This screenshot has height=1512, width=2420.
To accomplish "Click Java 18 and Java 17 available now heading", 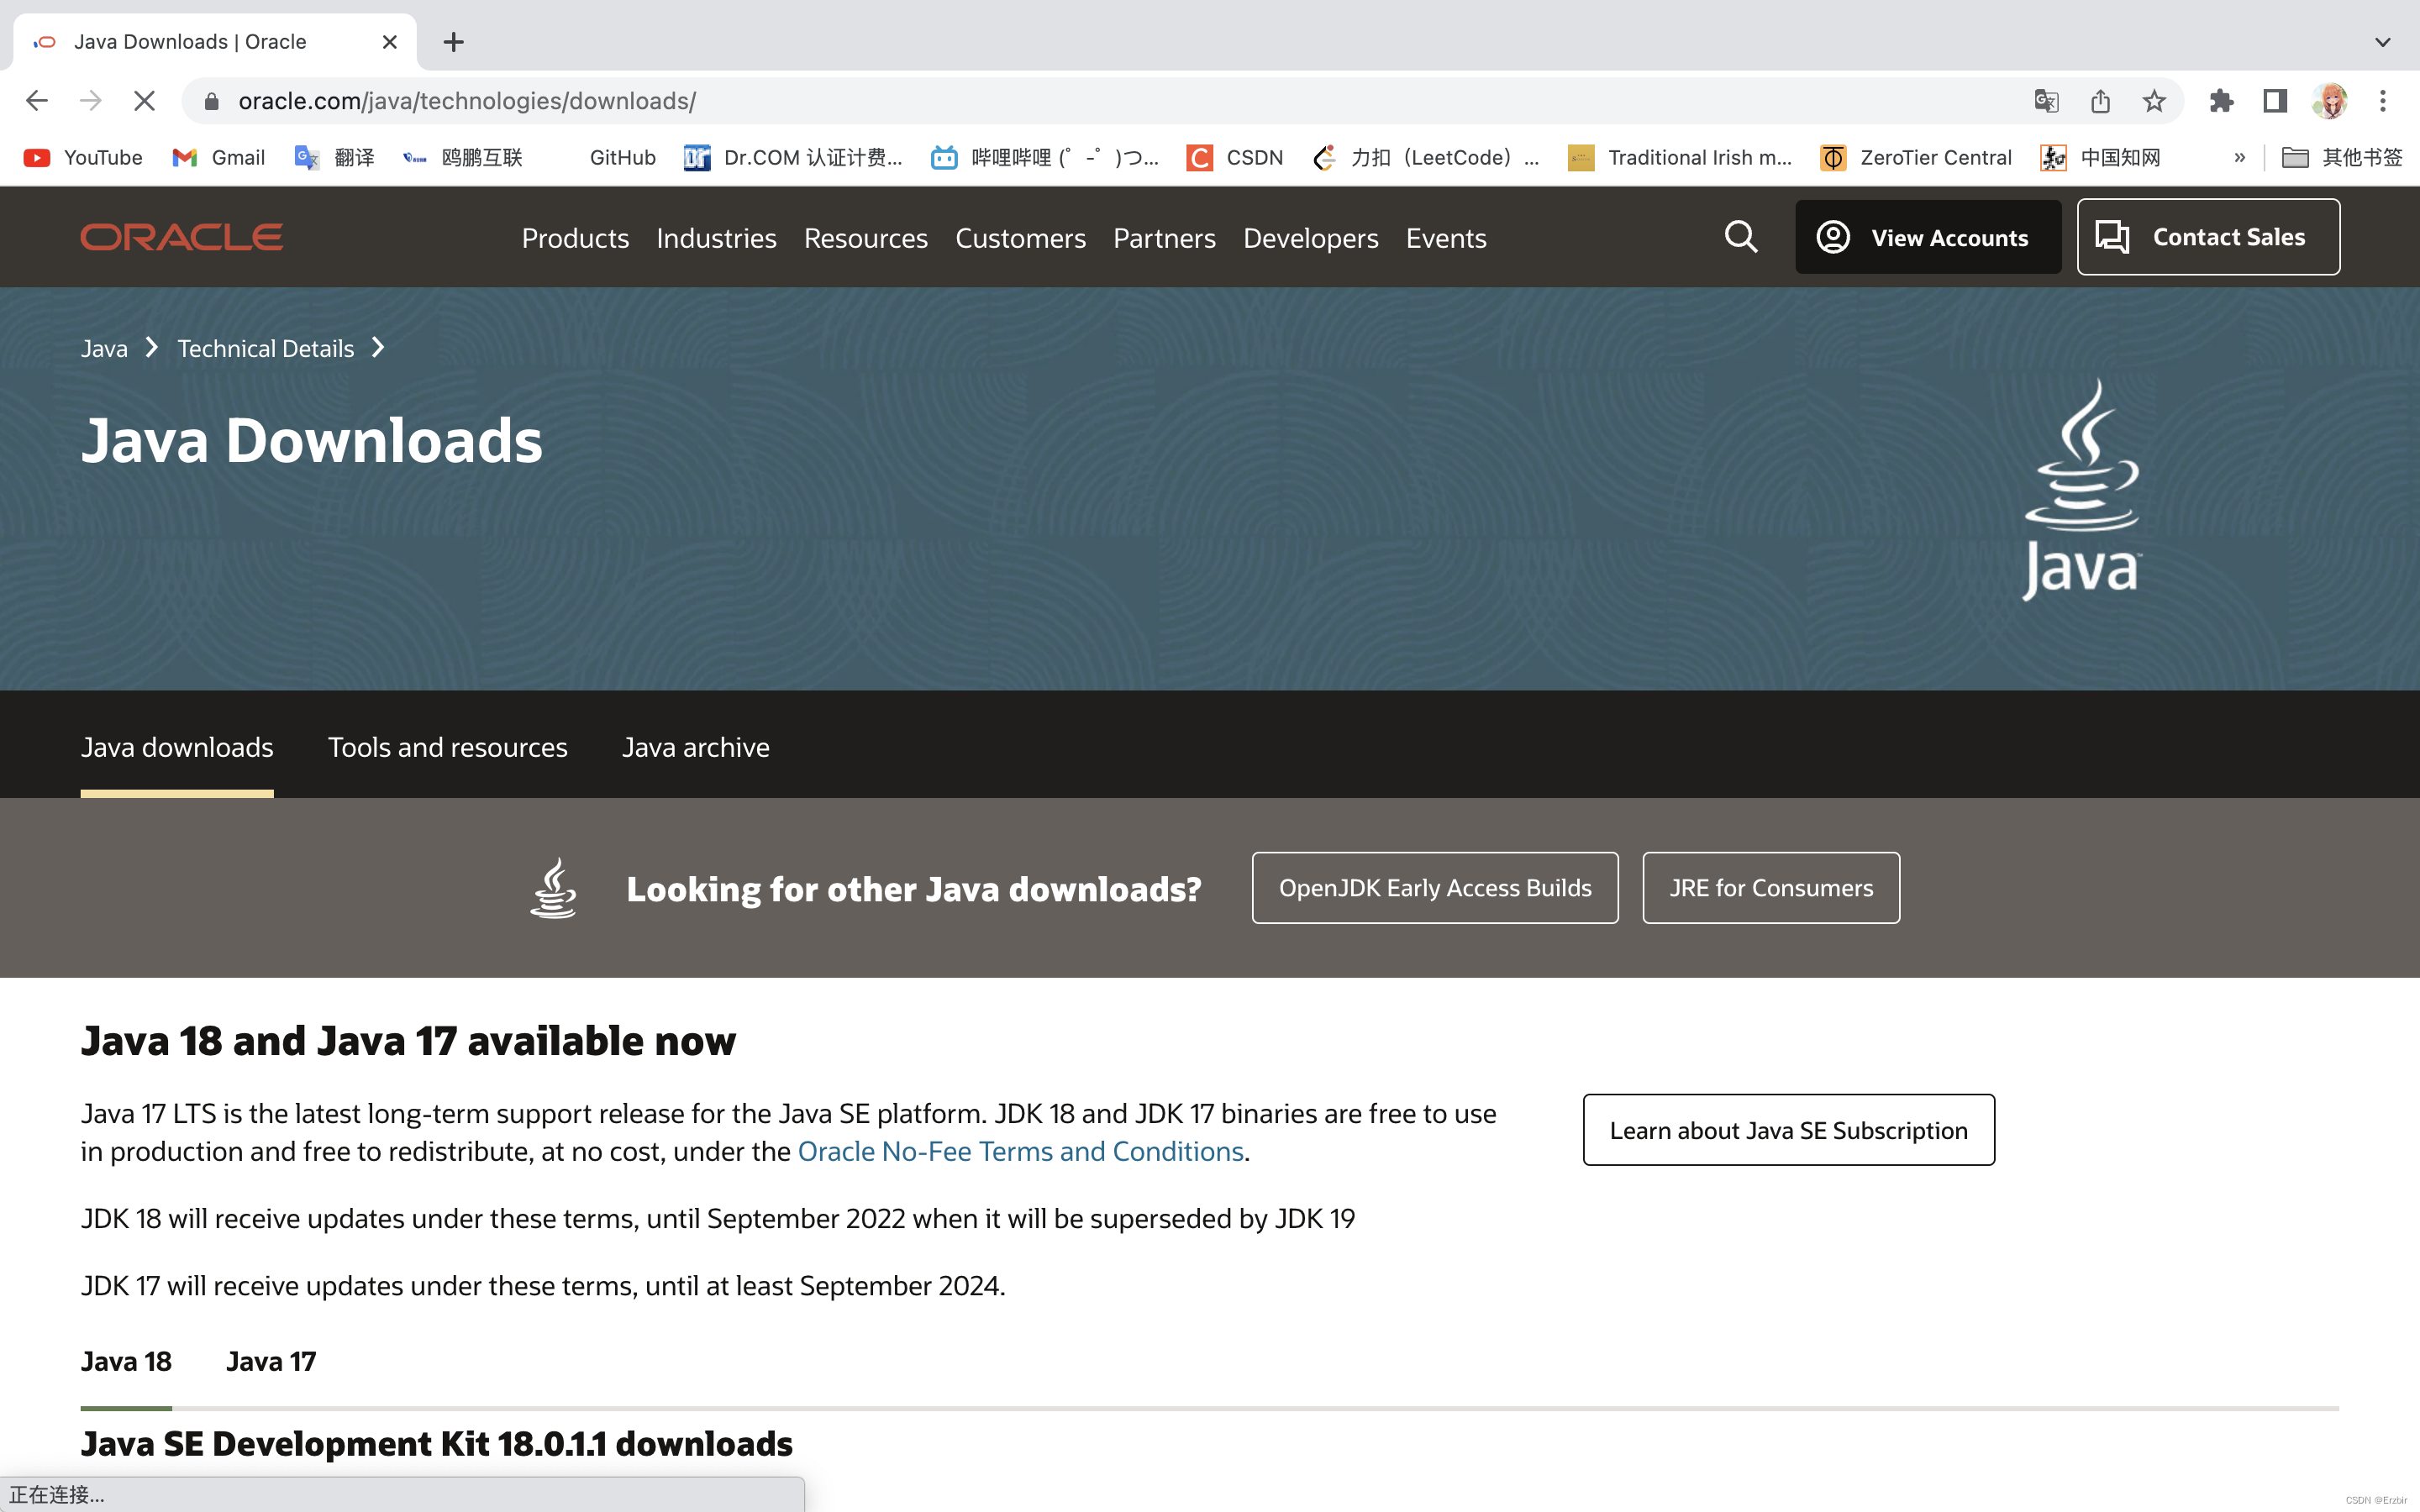I will tap(408, 1041).
